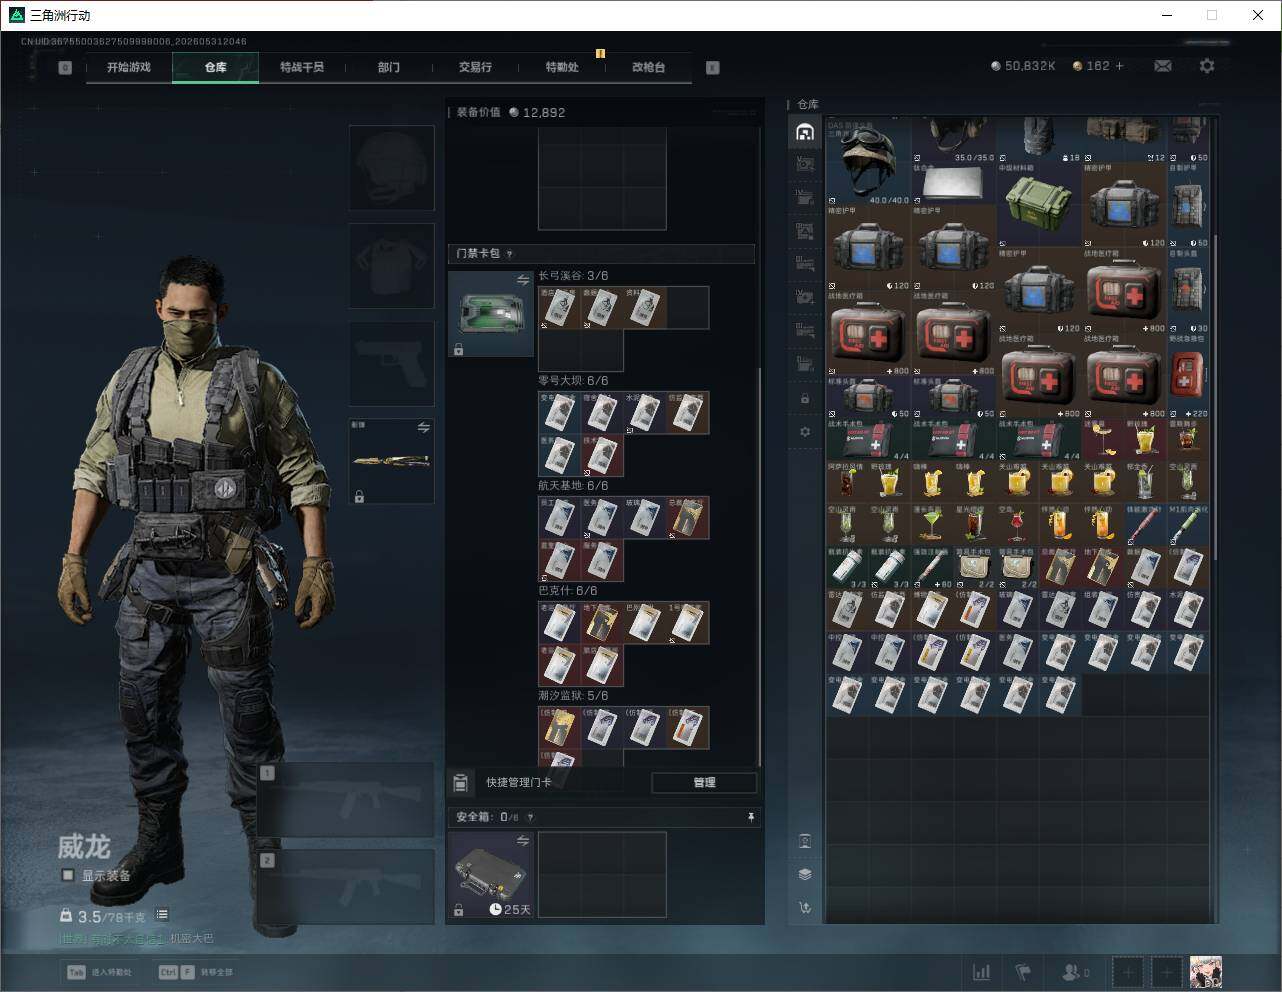Screen dimensions: 1282x992
Task: Click the swap arrows on melee knife slot
Action: [423, 428]
